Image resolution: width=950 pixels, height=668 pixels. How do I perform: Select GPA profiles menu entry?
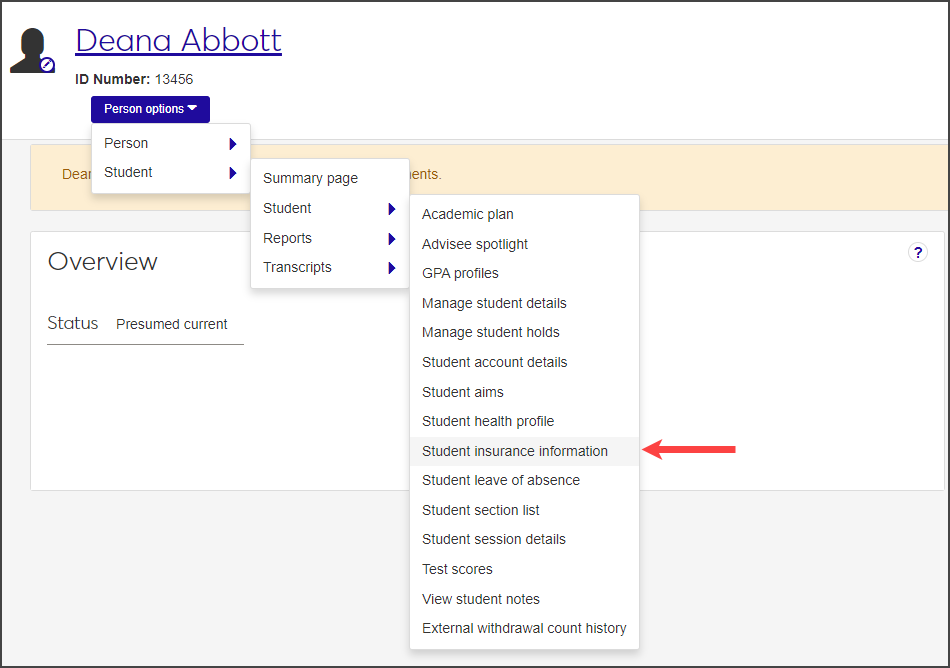pyautogui.click(x=460, y=273)
